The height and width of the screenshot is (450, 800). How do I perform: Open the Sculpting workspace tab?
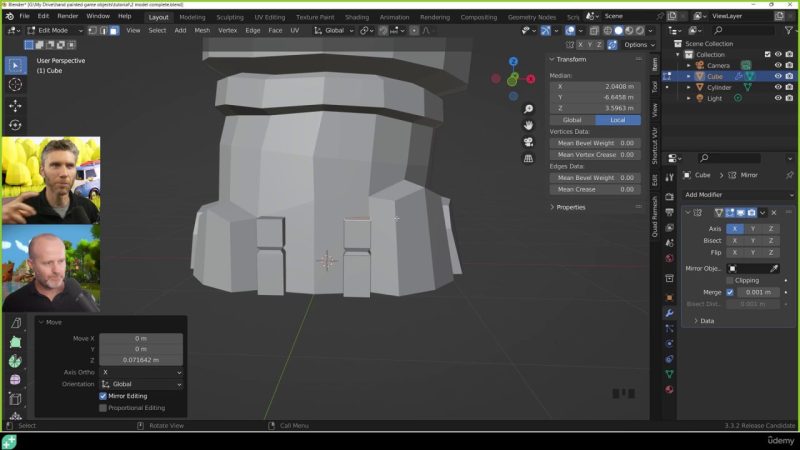pos(230,17)
